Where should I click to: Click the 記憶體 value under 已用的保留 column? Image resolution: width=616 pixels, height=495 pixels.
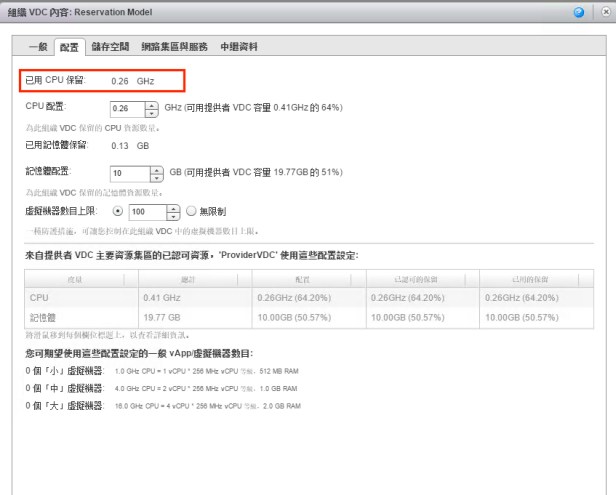coord(522,317)
